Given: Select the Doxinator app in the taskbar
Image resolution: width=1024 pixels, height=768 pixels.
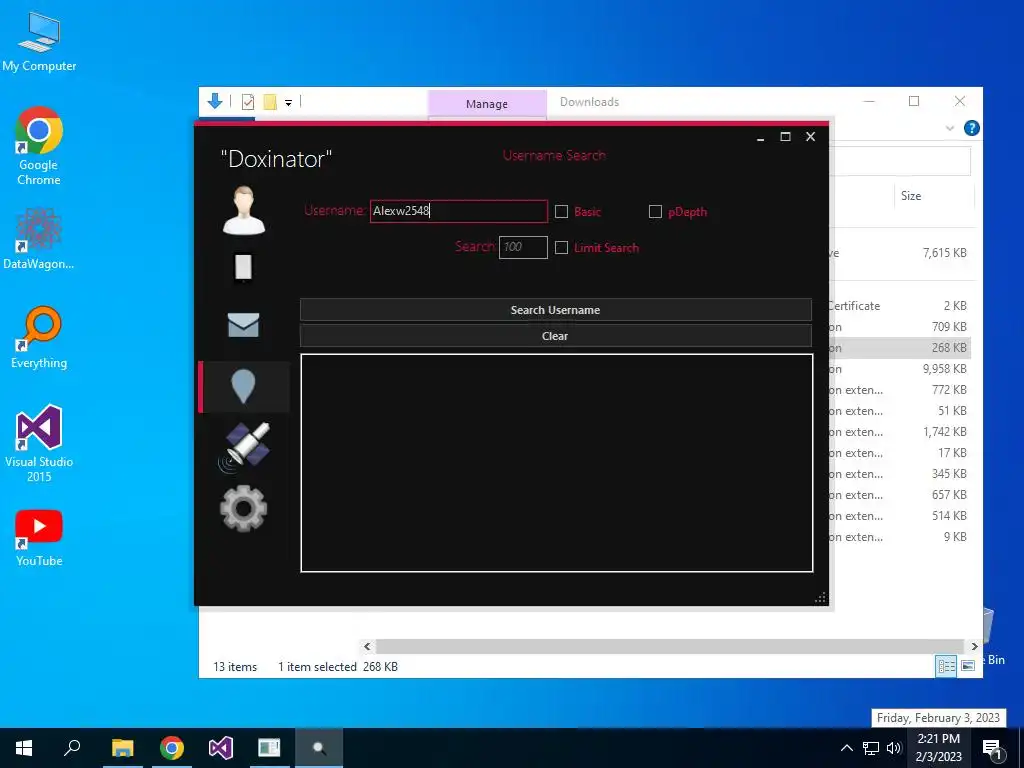Looking at the screenshot, I should [x=319, y=748].
